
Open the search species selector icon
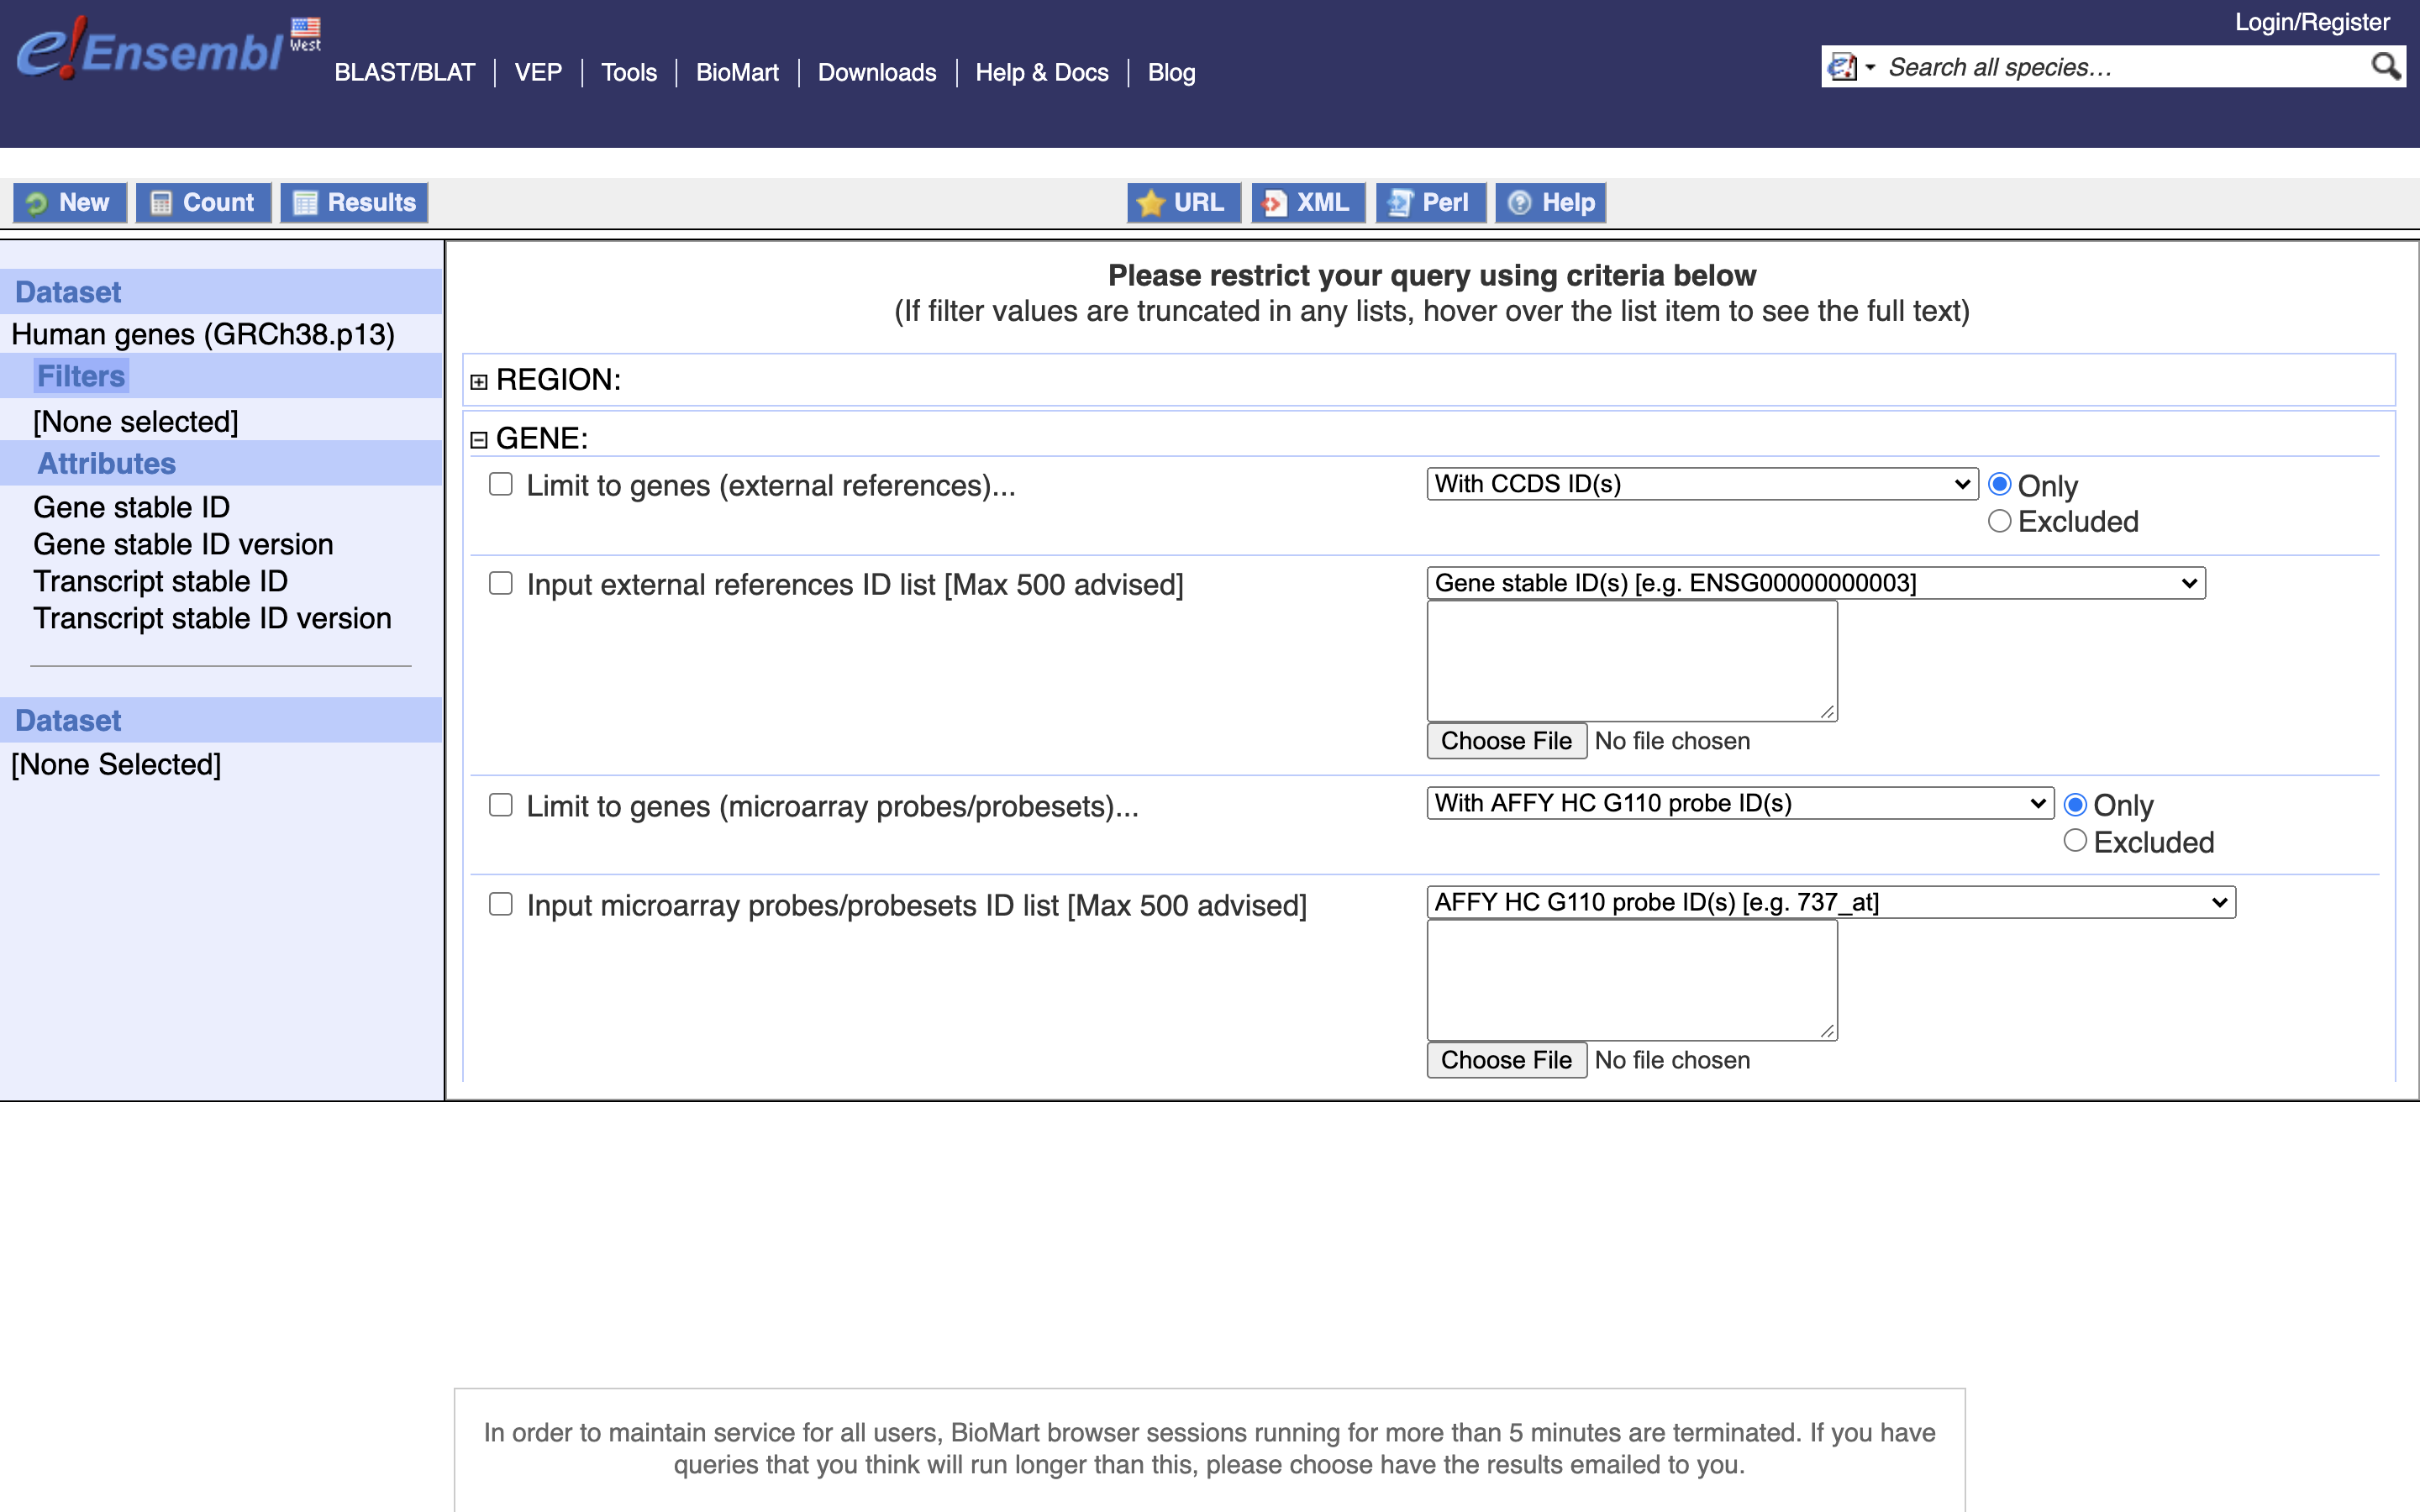(1850, 67)
